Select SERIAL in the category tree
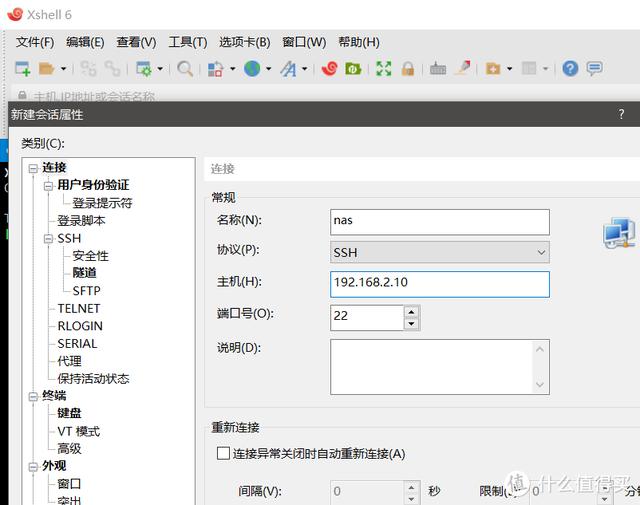 (x=77, y=343)
